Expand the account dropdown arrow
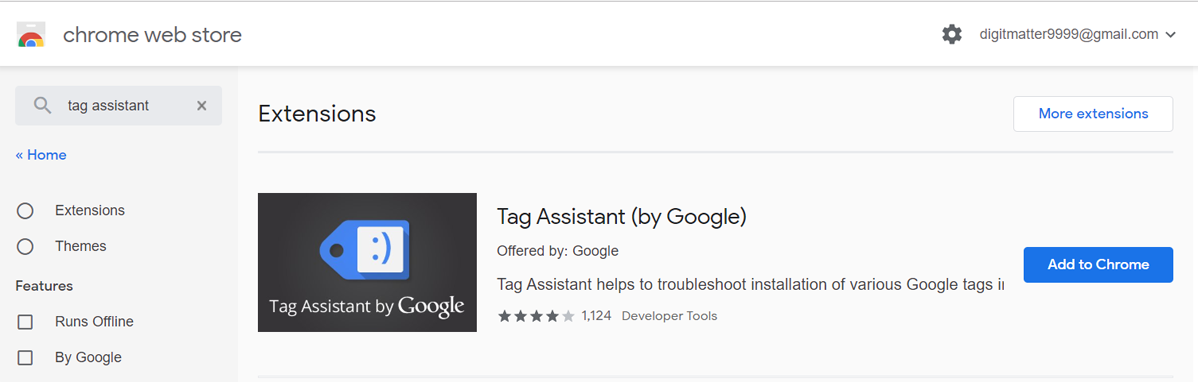This screenshot has width=1200, height=382. [x=1171, y=35]
